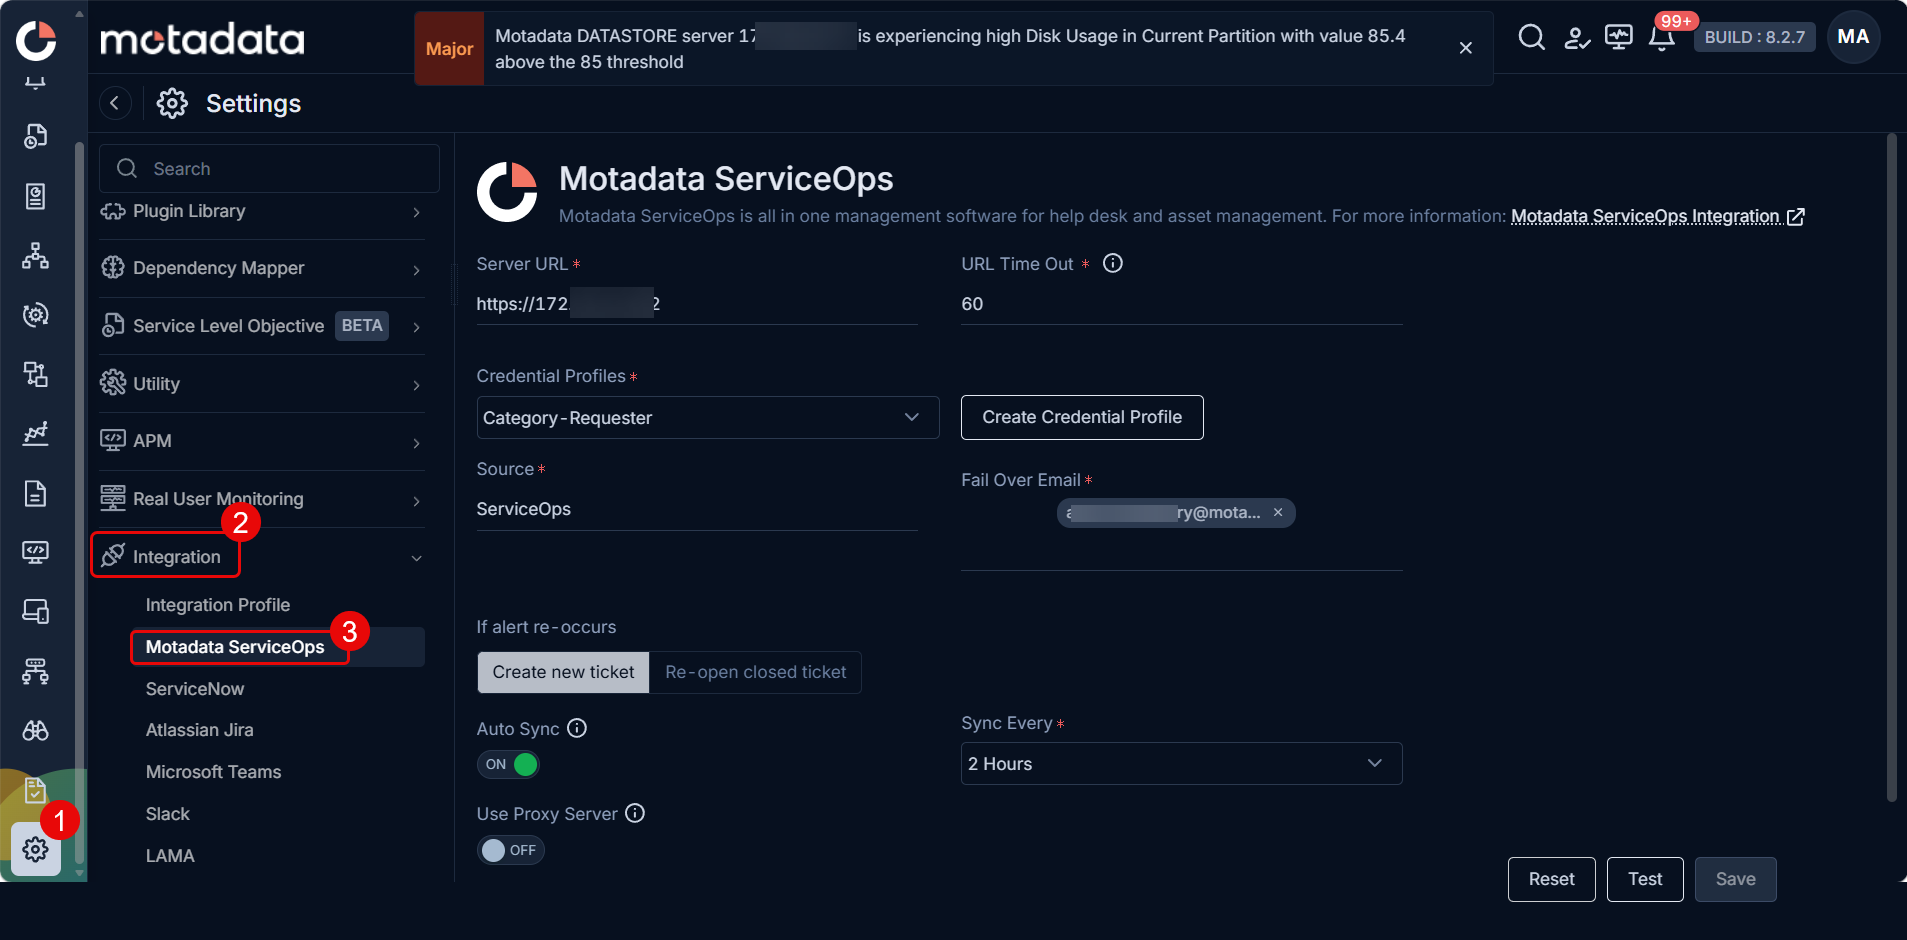Go back using the arrow beside Settings

115,103
